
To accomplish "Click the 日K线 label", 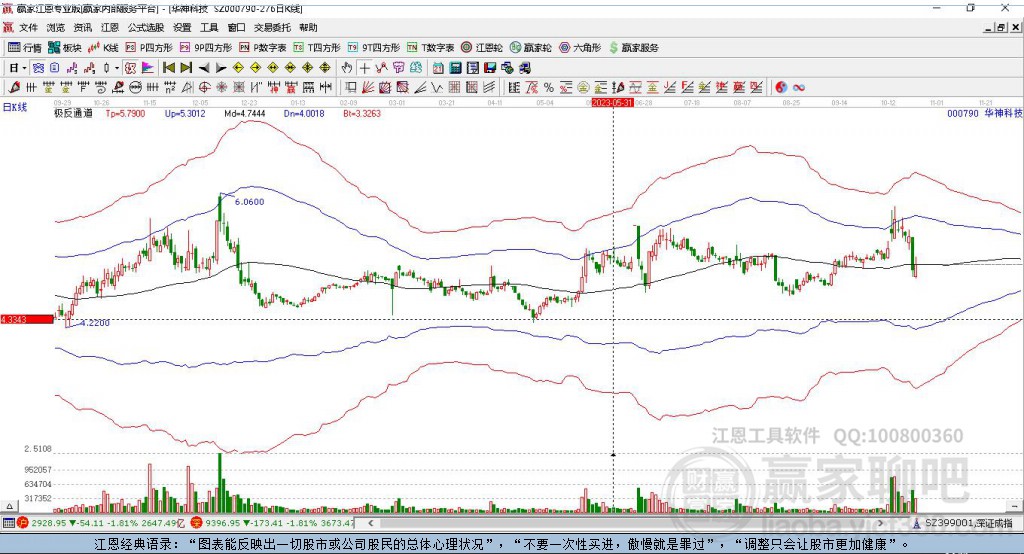I will (x=15, y=107).
